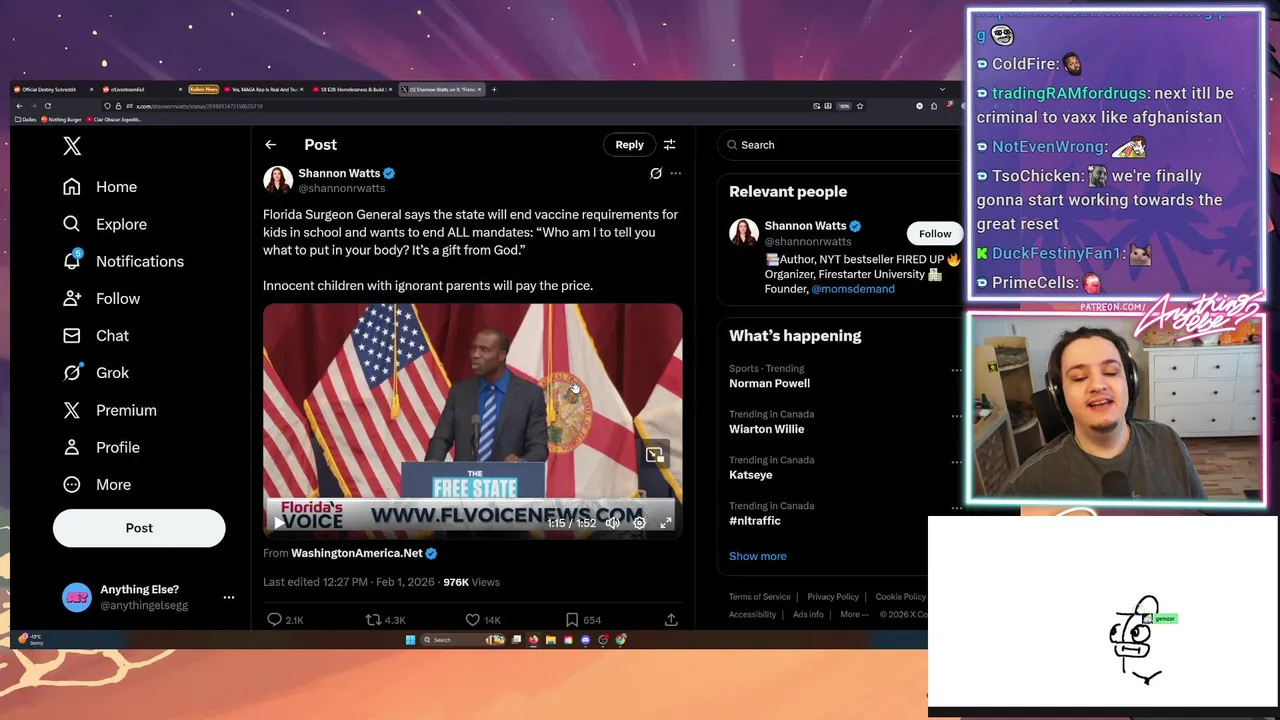Open Discord from the taskbar

[x=586, y=640]
